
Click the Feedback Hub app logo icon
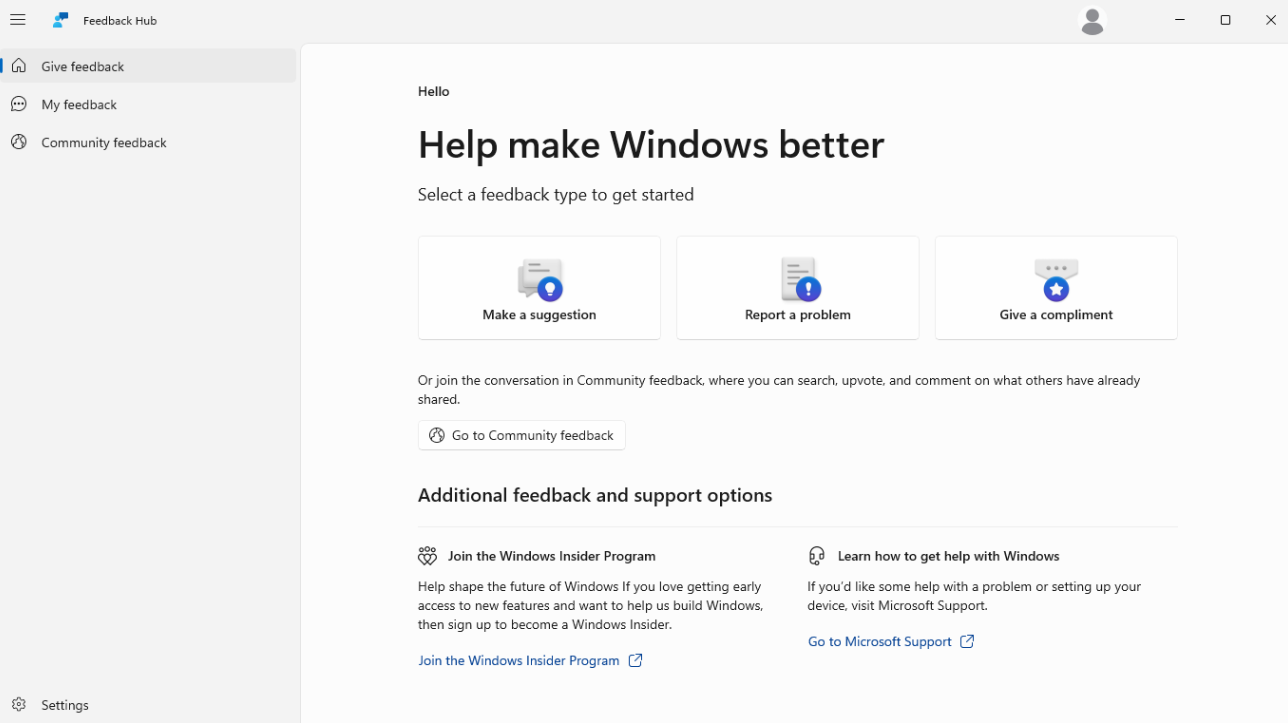pyautogui.click(x=61, y=20)
